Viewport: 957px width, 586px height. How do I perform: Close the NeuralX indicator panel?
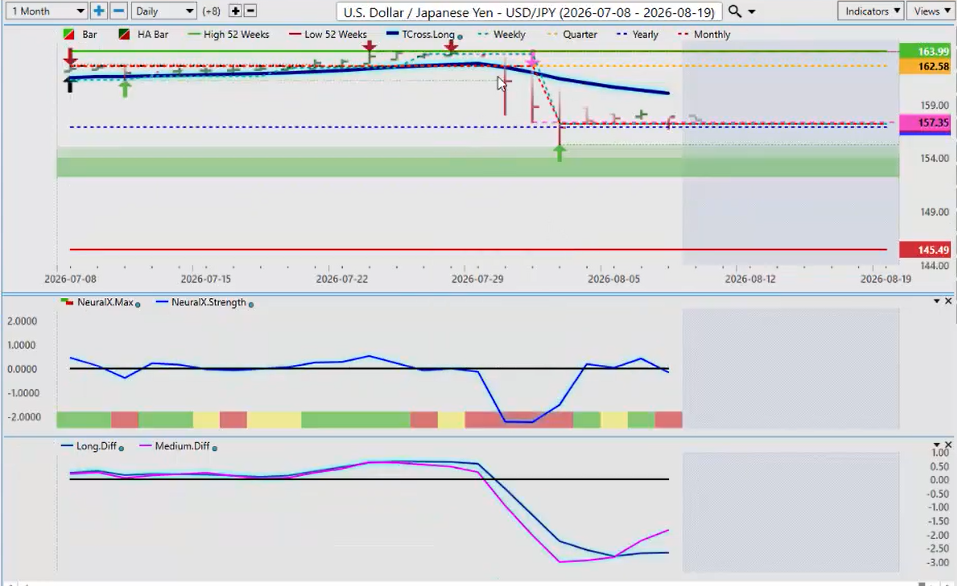[948, 301]
